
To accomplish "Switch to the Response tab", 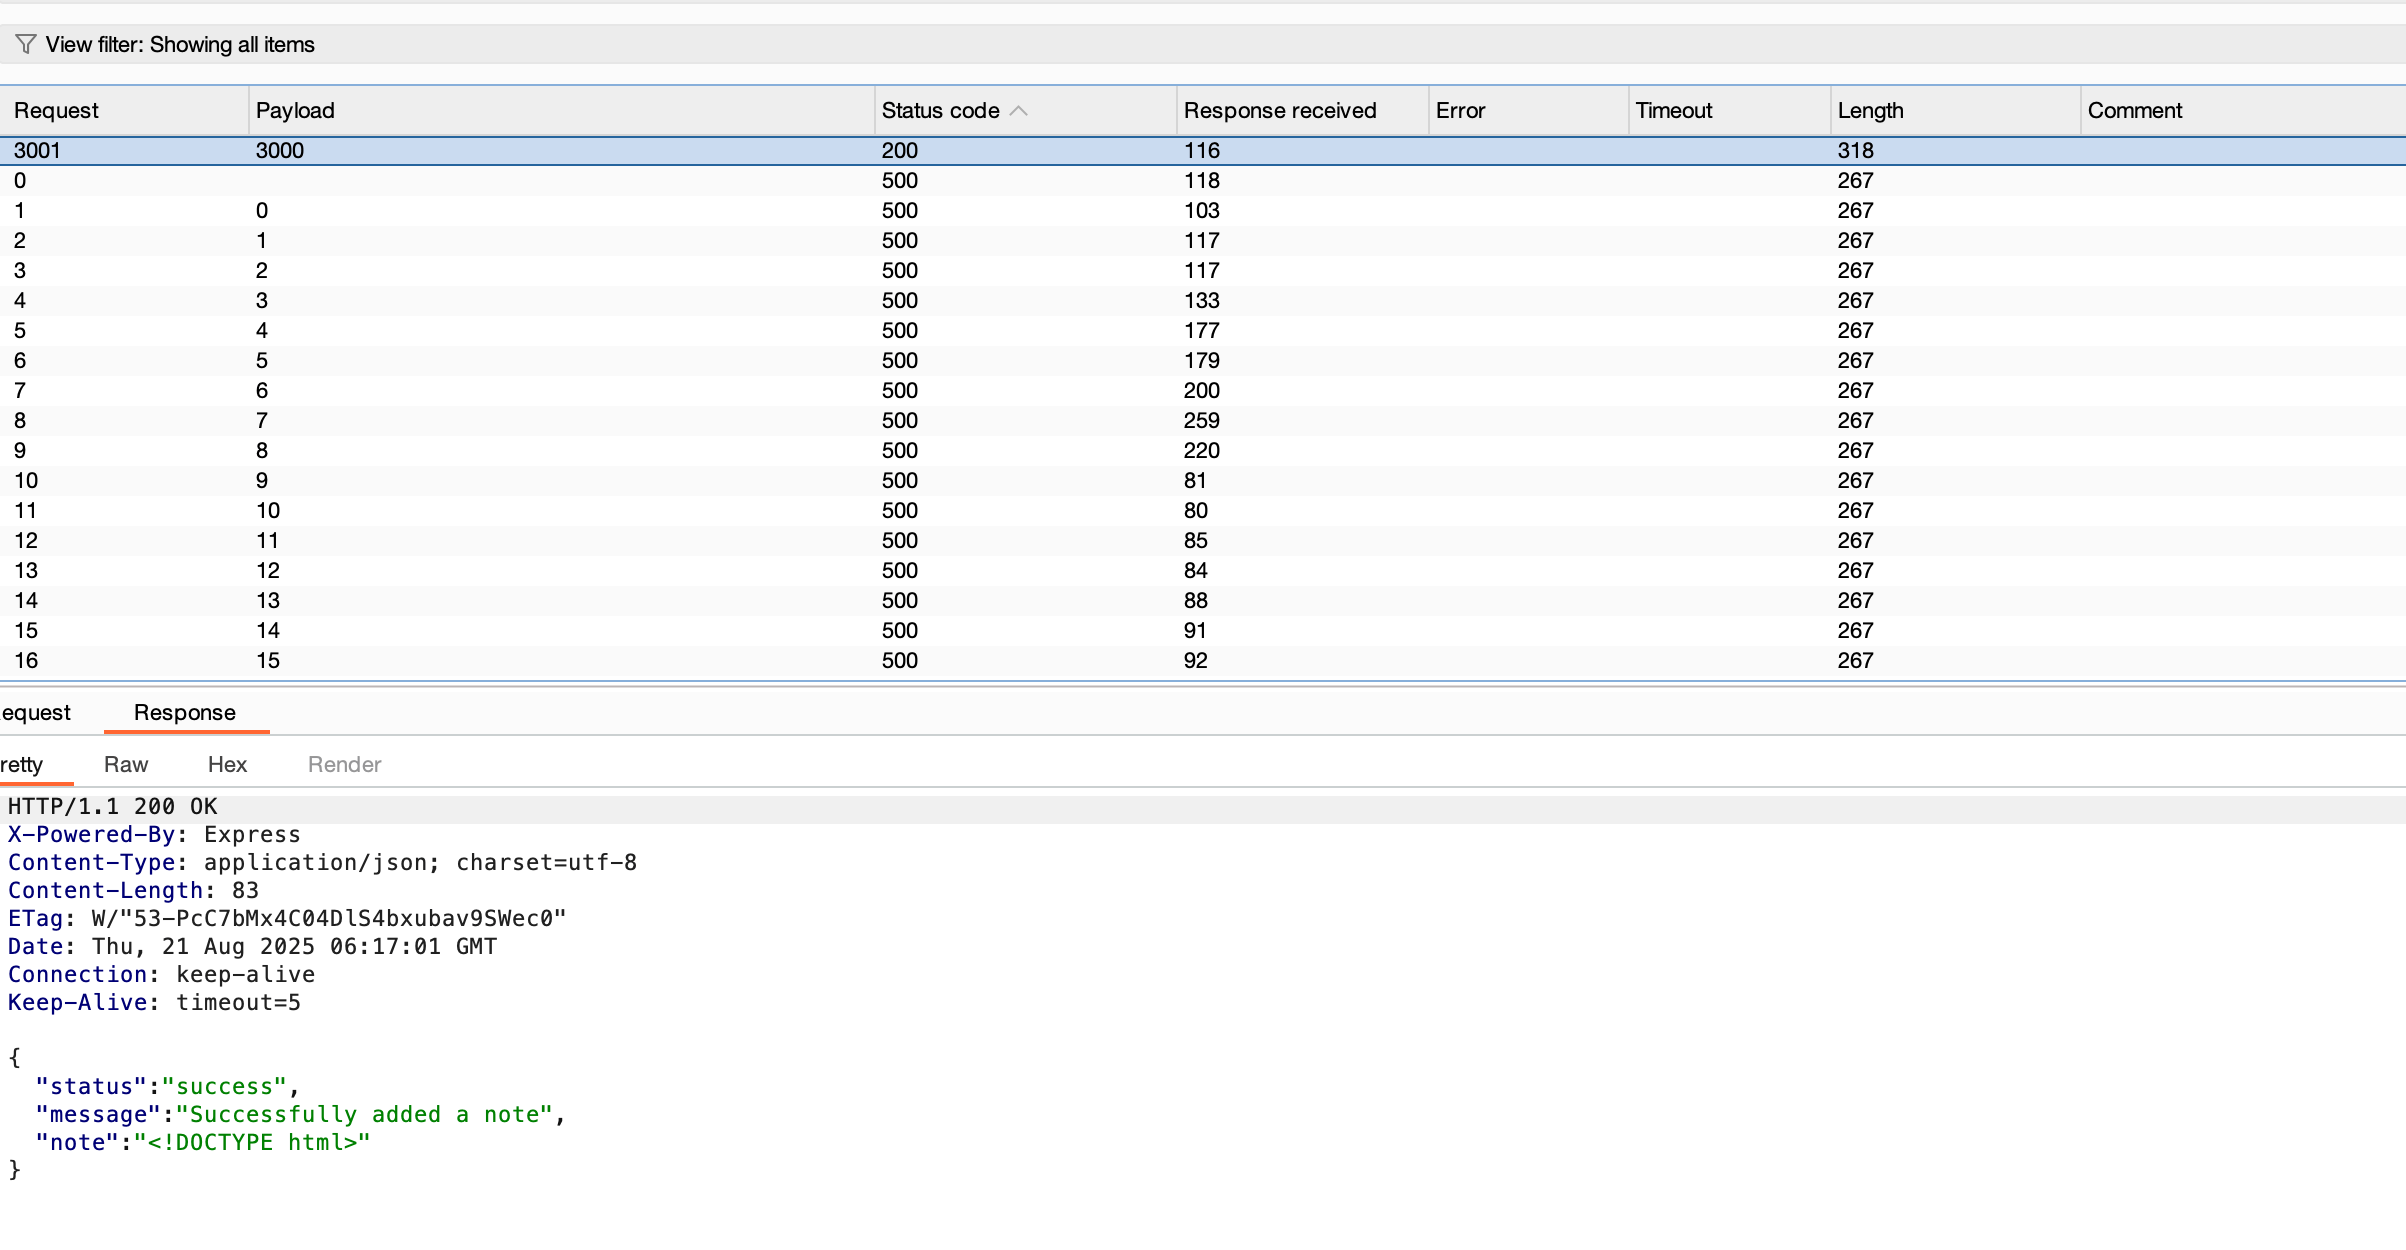I will tap(185, 712).
